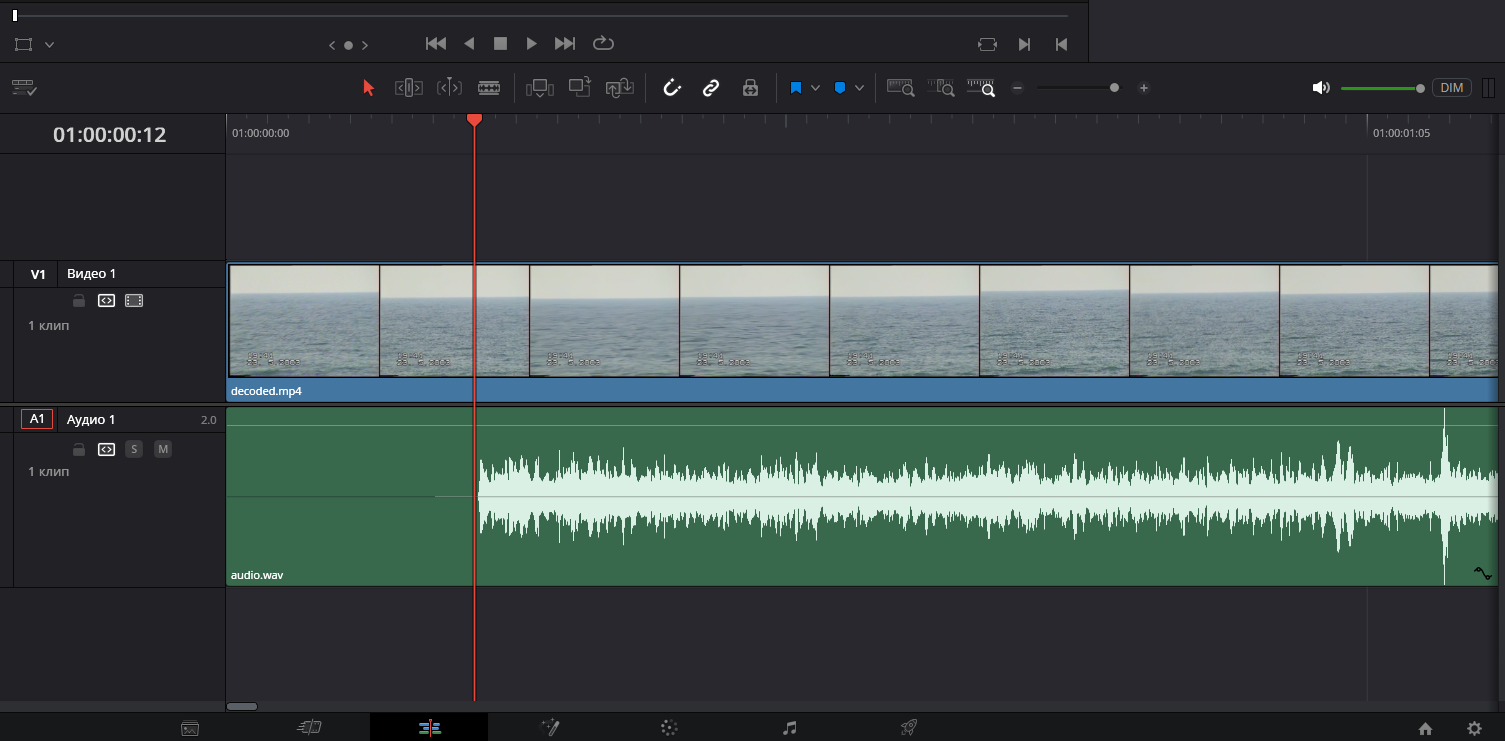Click the position lock icon
This screenshot has width=1505, height=741.
[750, 88]
